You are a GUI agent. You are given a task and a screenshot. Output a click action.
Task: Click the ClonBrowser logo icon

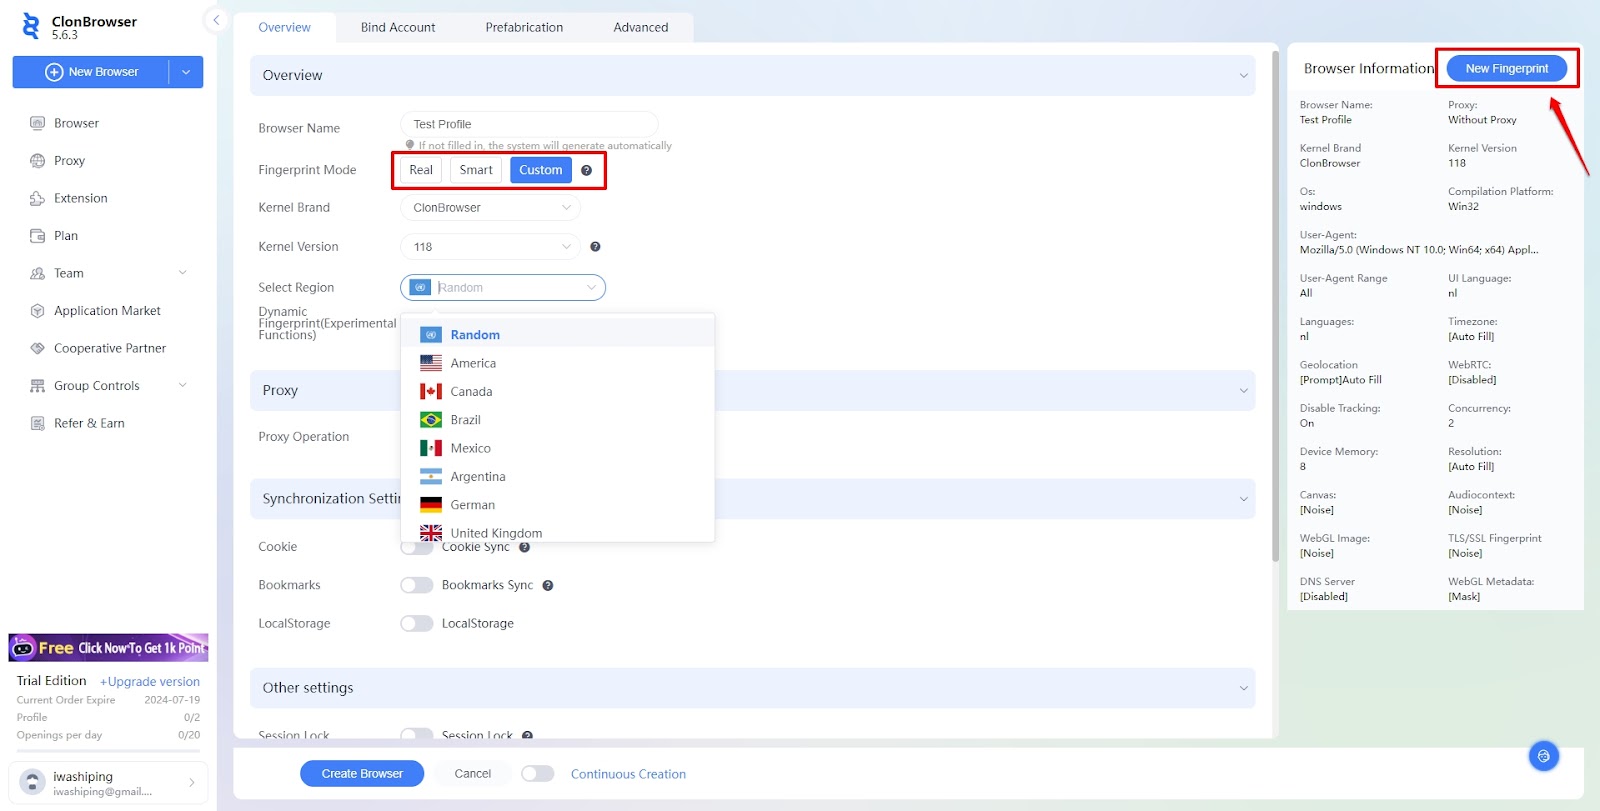click(31, 26)
